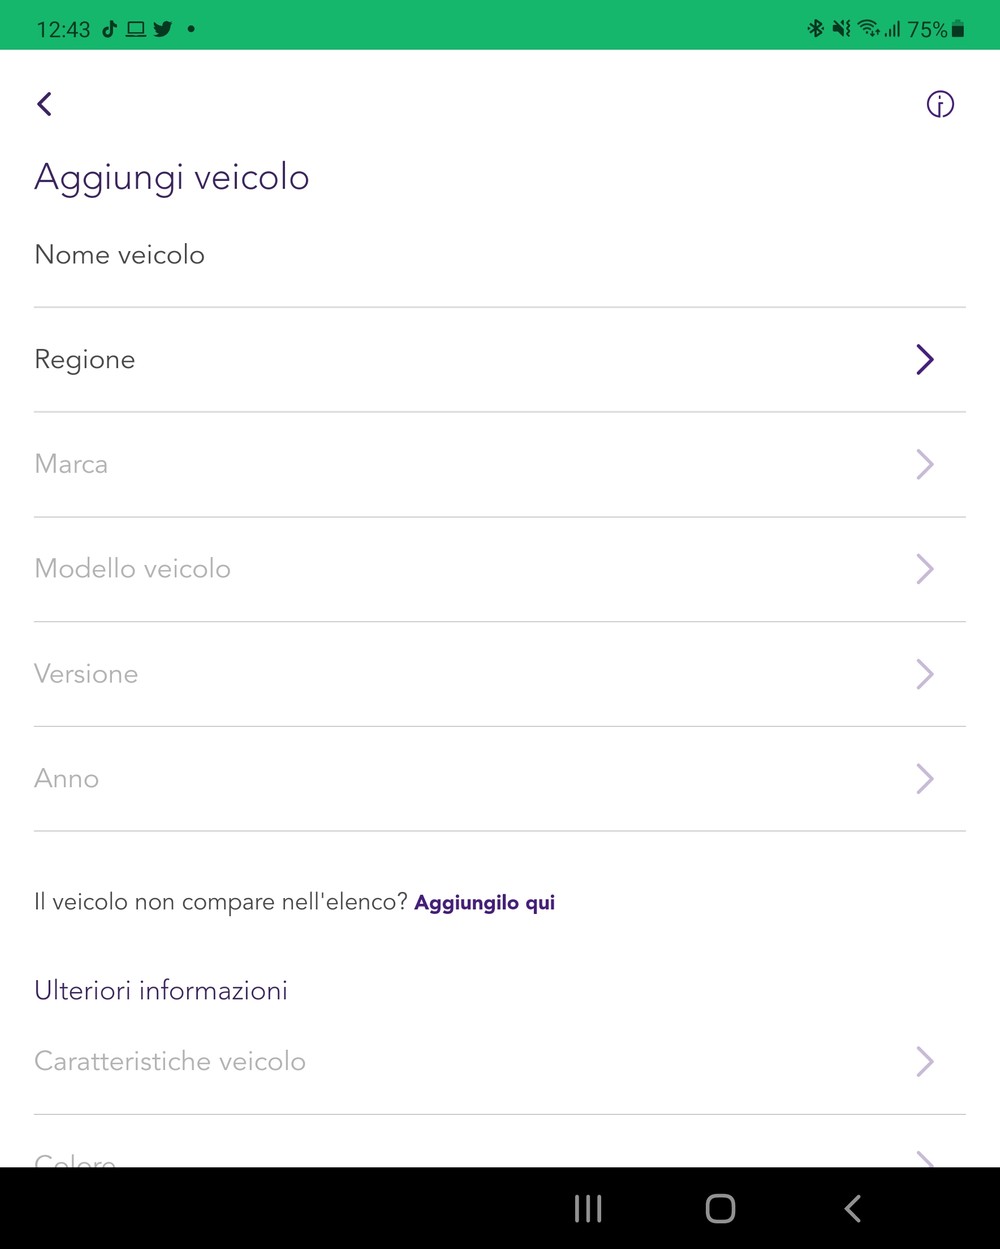Select the Marca row label
1000x1249 pixels.
click(71, 464)
